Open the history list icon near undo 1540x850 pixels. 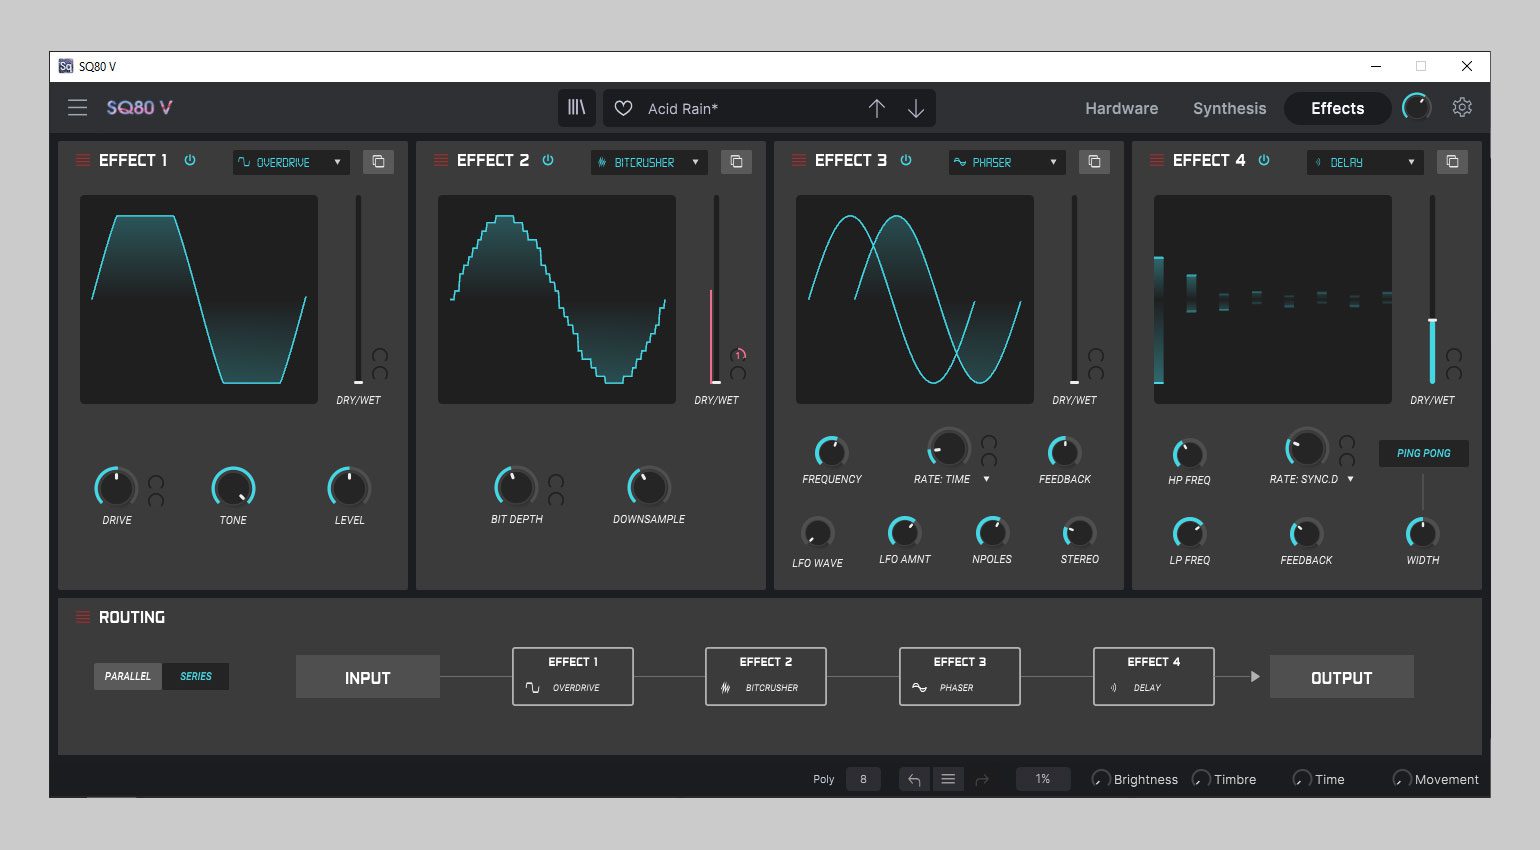[x=948, y=778]
